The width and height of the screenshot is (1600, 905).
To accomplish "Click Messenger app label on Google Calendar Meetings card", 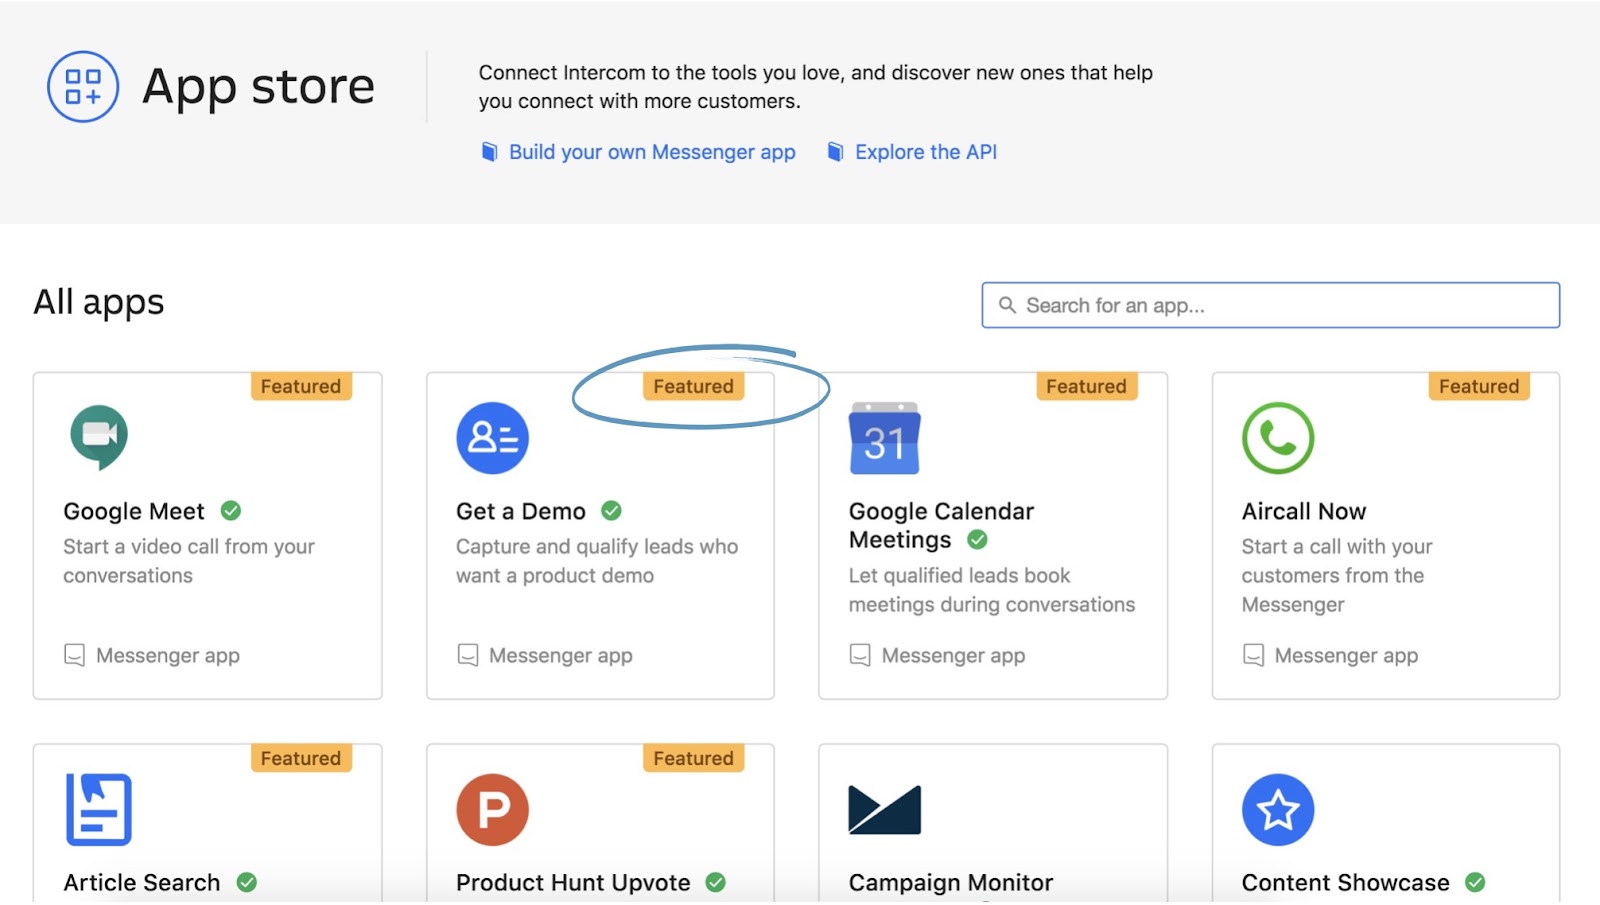I will click(954, 656).
